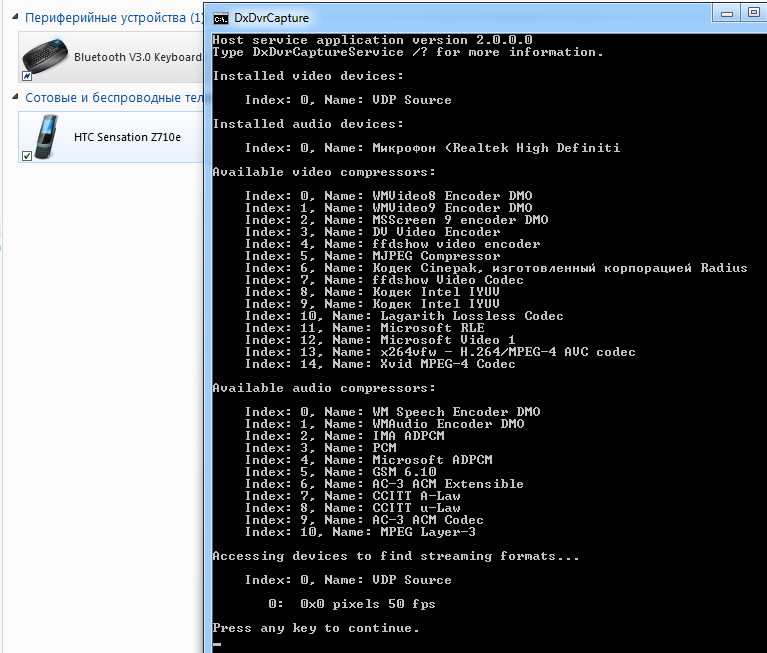
Task: Click the Microsoft Video 1 line
Action: coord(380,339)
